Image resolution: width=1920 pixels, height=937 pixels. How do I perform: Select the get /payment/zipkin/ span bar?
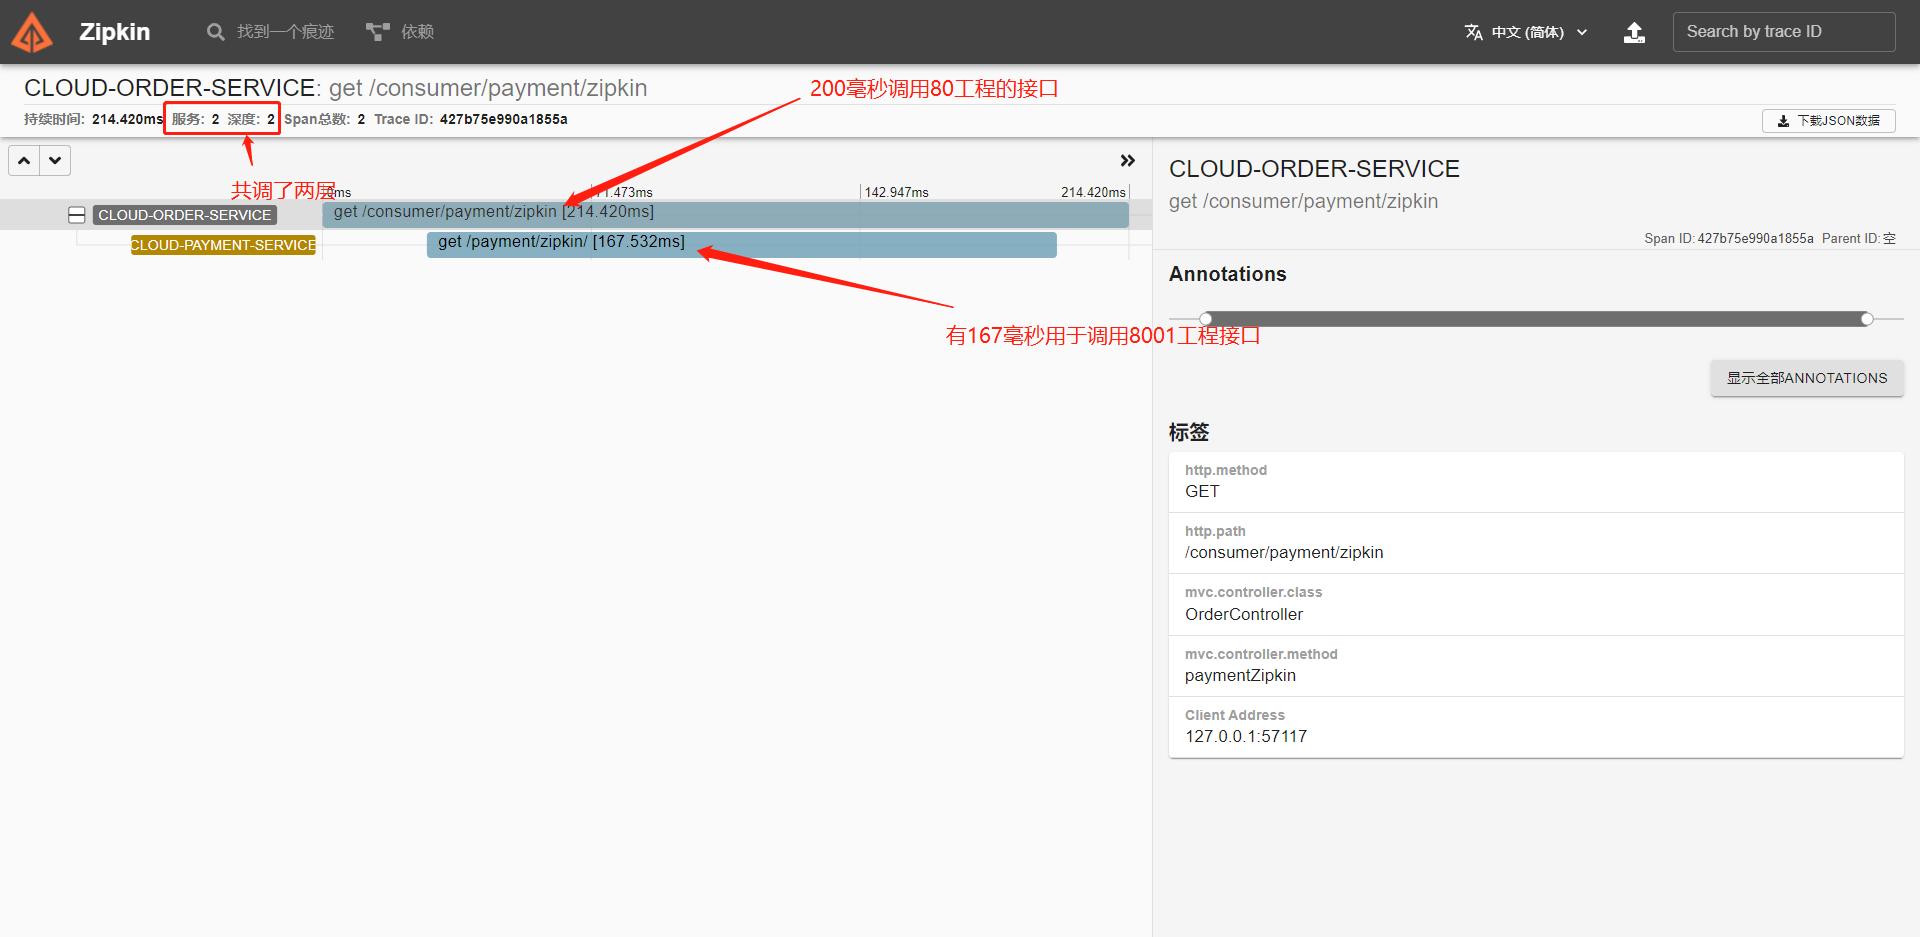[x=741, y=244]
